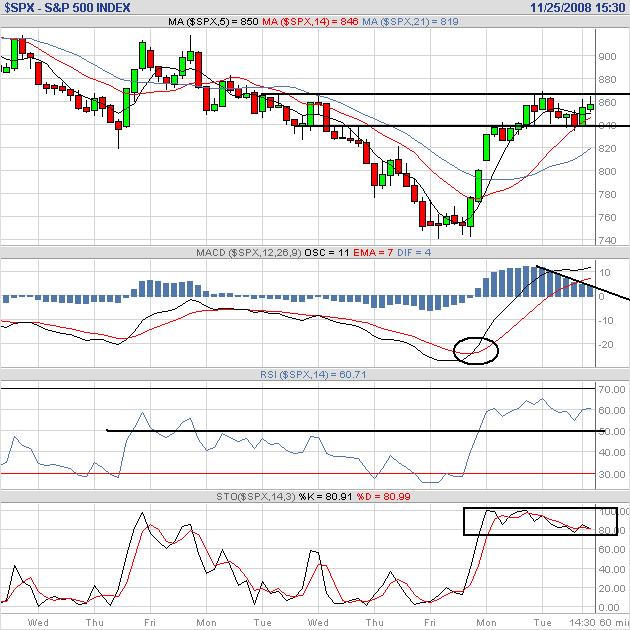Click the 880 price axis label
The image size is (630, 630).
tap(607, 80)
